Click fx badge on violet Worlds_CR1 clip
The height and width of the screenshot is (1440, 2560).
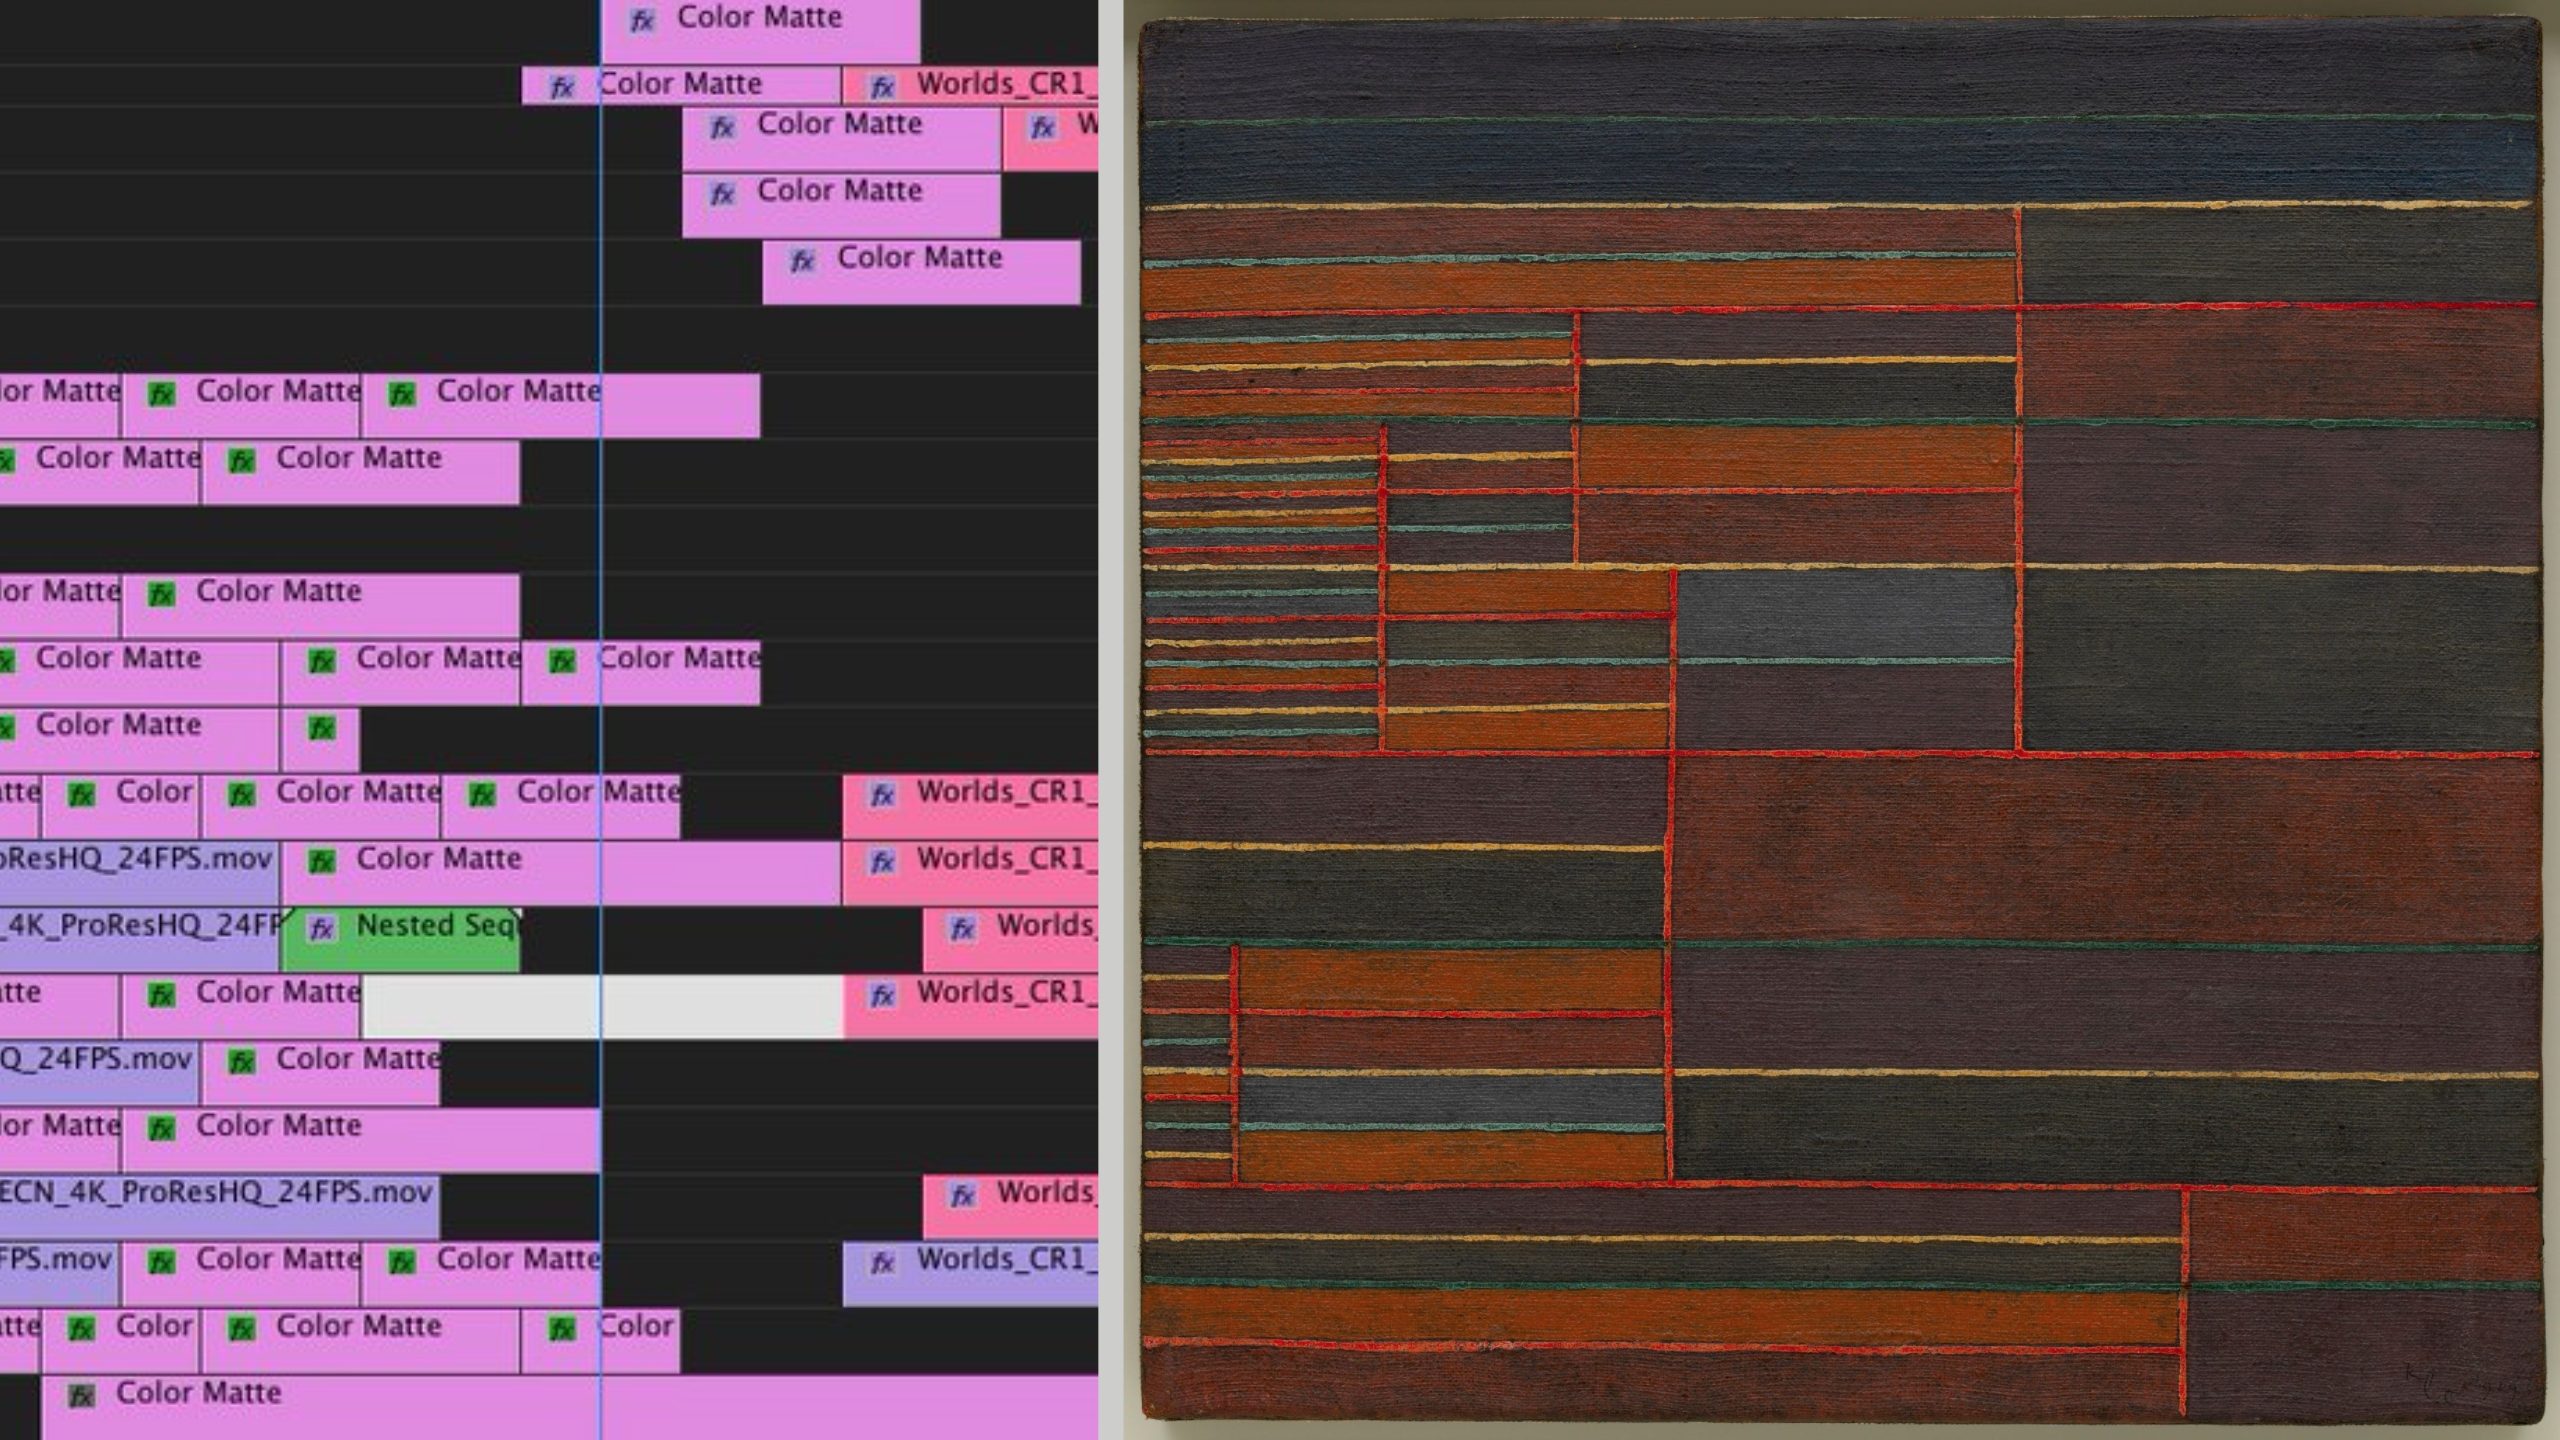pos(882,1262)
